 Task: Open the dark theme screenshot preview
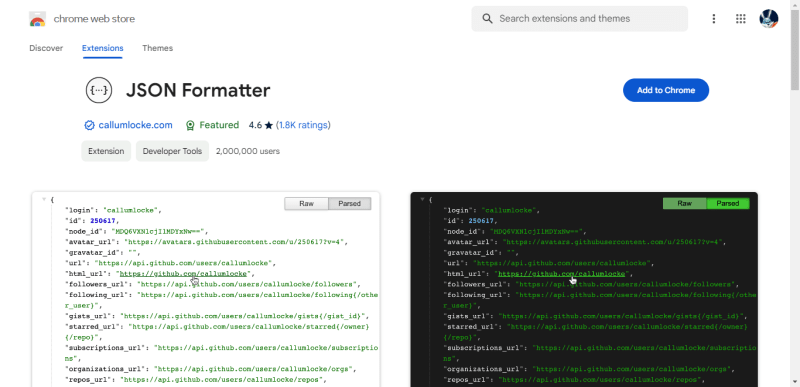[x=584, y=289]
